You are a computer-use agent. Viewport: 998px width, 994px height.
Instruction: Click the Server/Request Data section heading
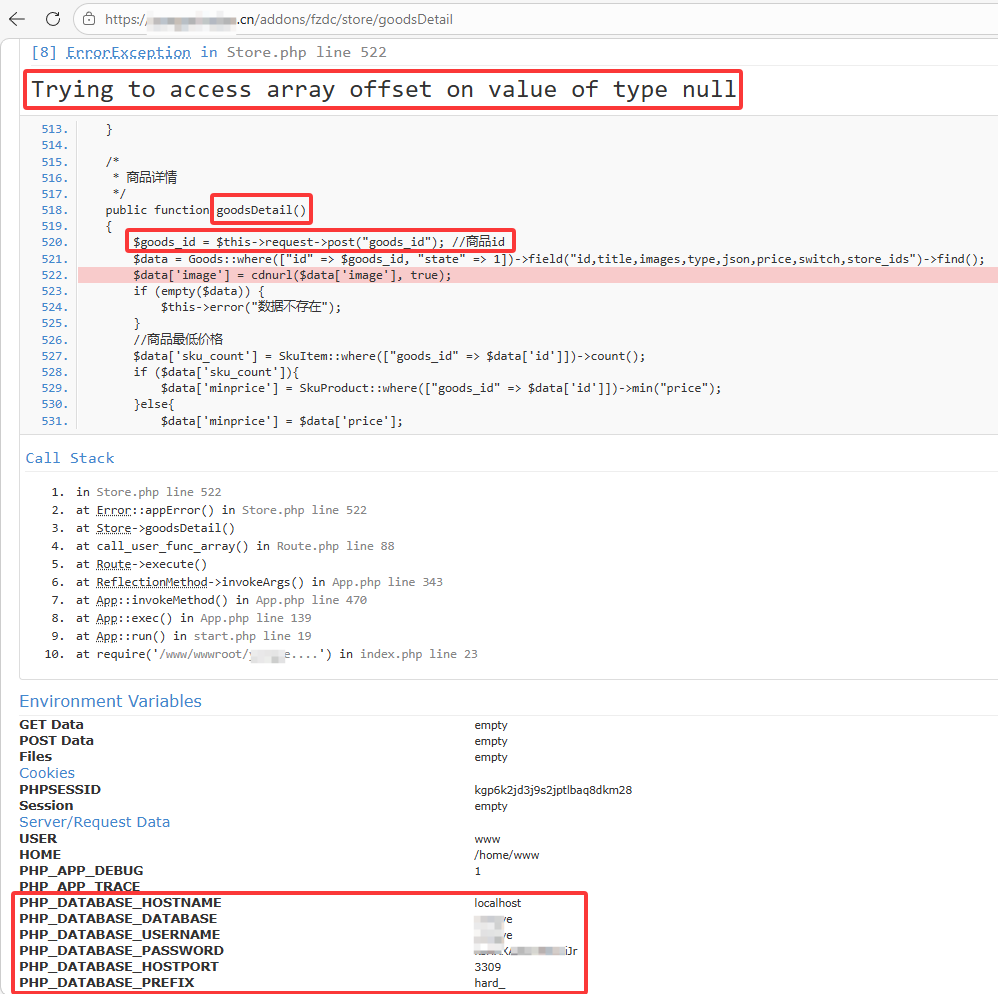click(94, 822)
